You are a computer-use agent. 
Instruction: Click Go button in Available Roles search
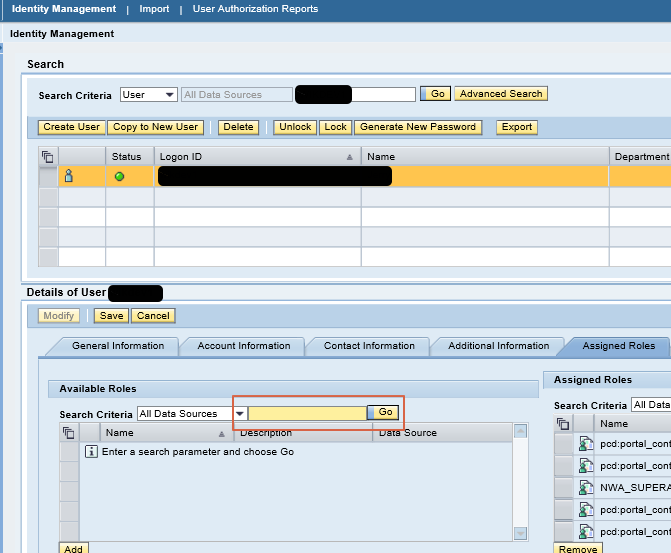coord(383,412)
